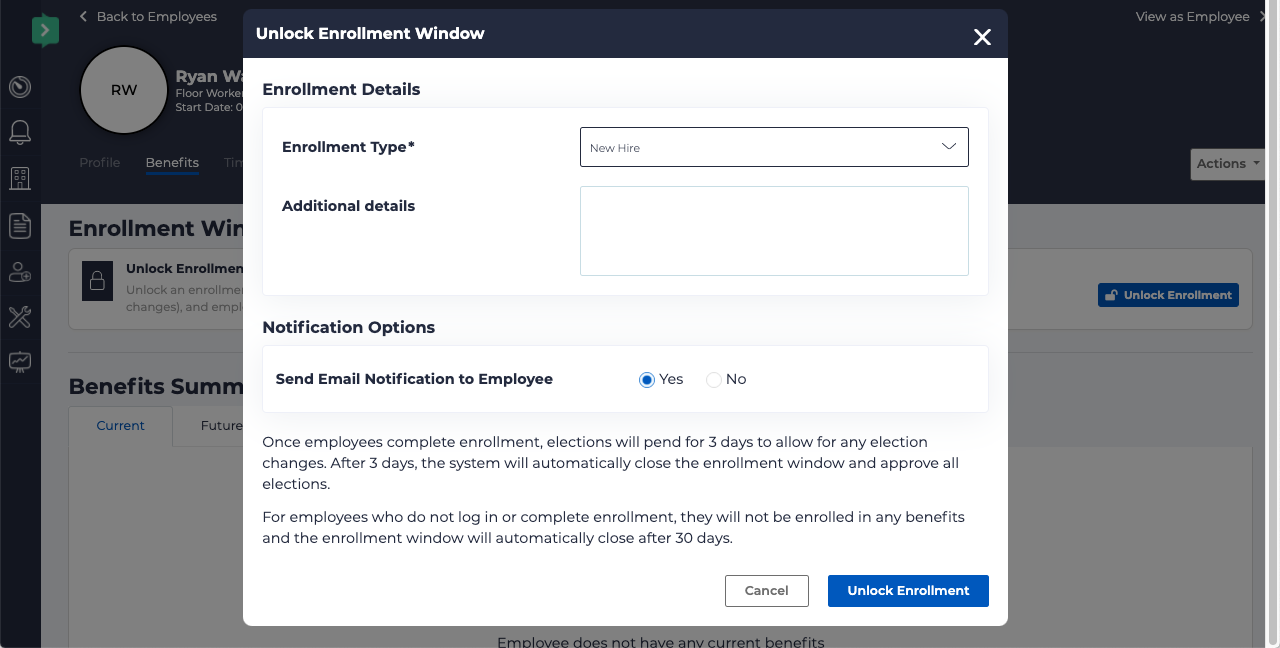The height and width of the screenshot is (648, 1280).
Task: Choose No for email notification to employee
Action: point(712,379)
